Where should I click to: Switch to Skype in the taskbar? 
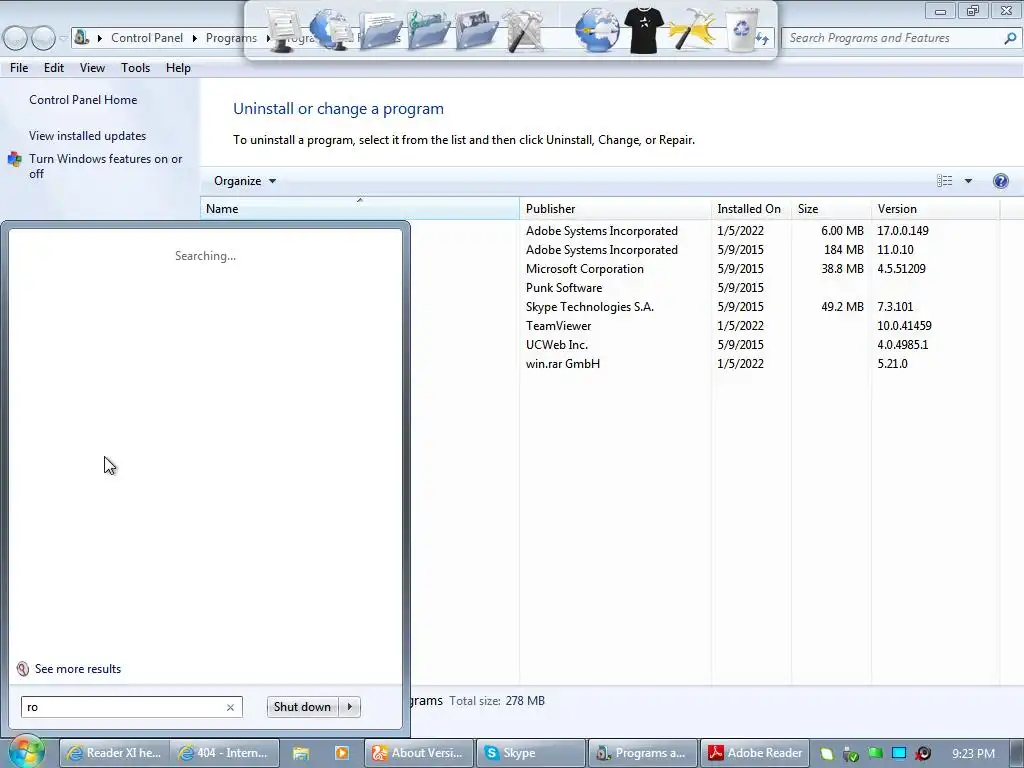pos(530,753)
